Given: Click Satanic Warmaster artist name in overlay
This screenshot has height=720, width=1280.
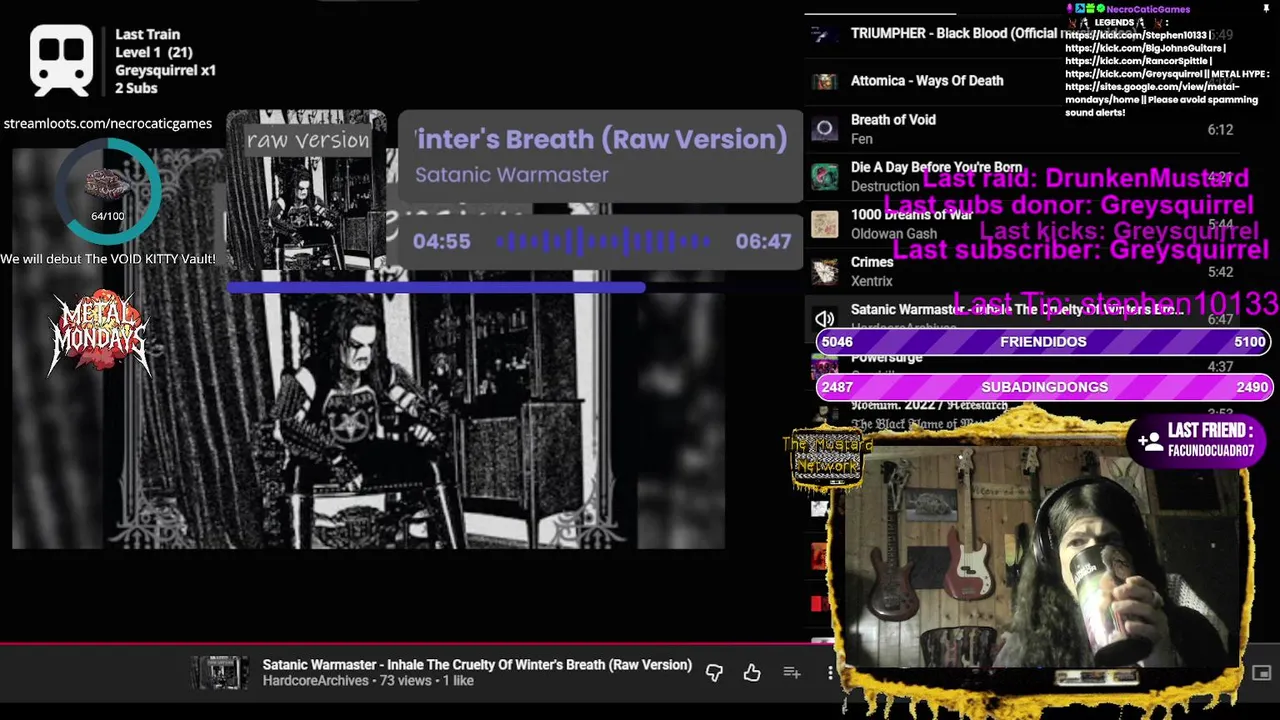Looking at the screenshot, I should pyautogui.click(x=512, y=175).
